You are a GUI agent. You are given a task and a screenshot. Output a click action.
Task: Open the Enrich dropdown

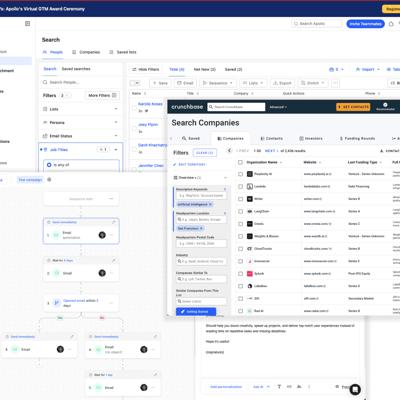tap(312, 83)
